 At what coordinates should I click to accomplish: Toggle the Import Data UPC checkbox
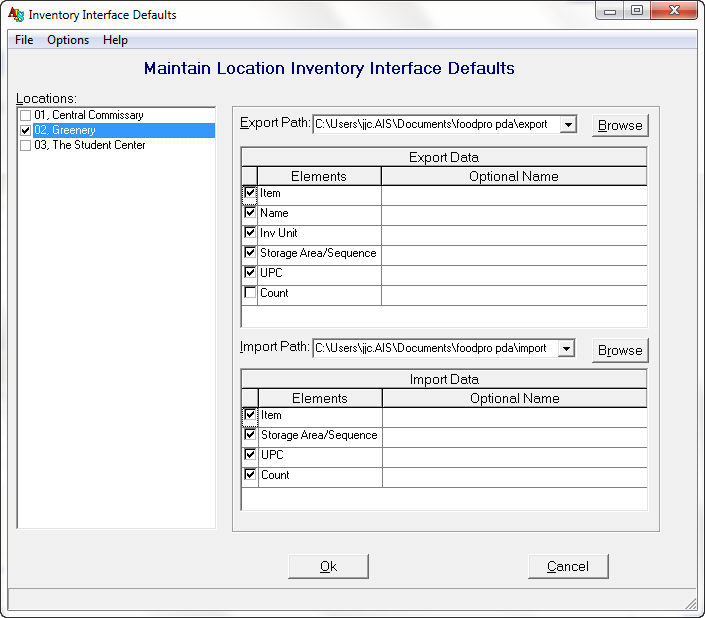(x=250, y=454)
